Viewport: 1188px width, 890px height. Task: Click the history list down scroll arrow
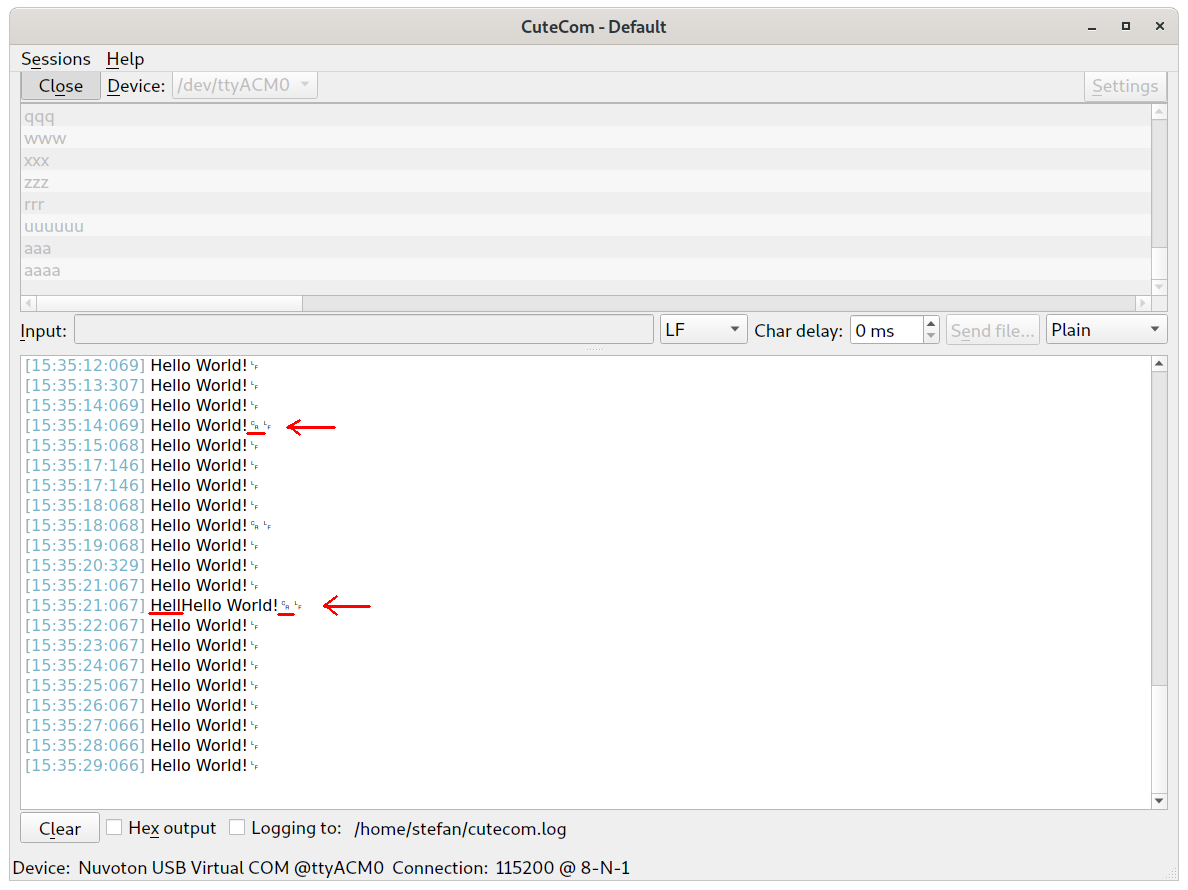[x=1158, y=286]
